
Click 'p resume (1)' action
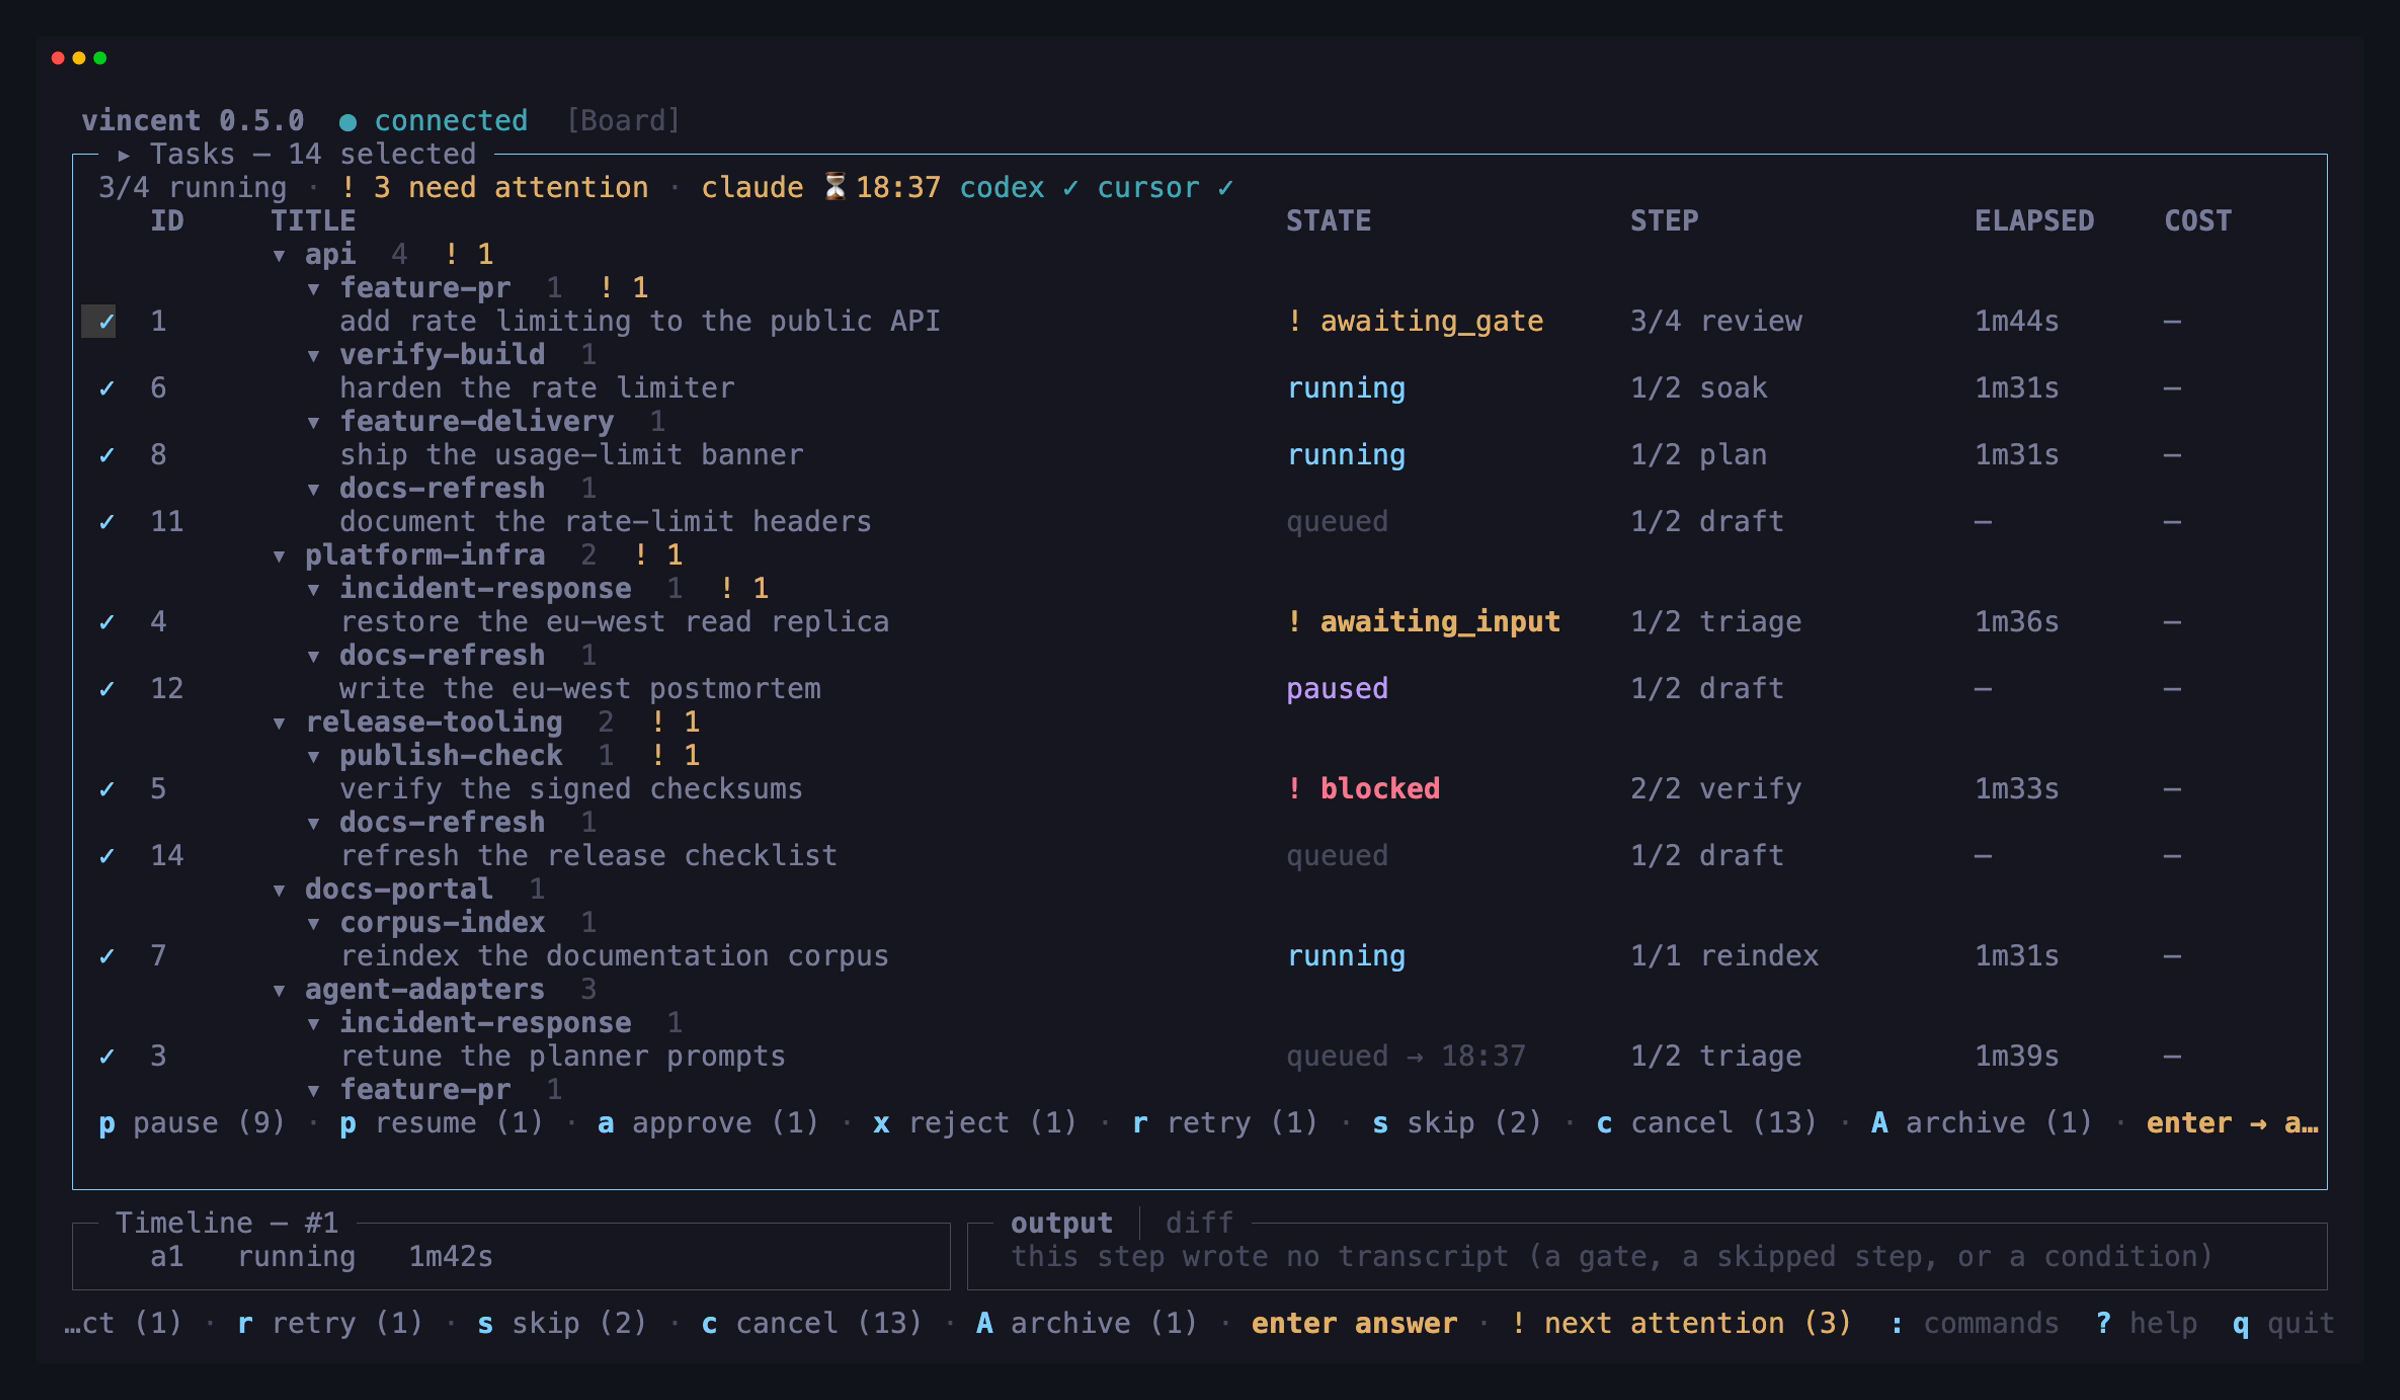441,1123
